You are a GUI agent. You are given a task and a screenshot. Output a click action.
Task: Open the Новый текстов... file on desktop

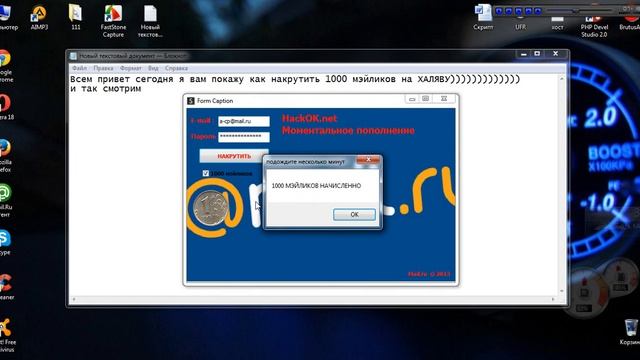pos(150,21)
